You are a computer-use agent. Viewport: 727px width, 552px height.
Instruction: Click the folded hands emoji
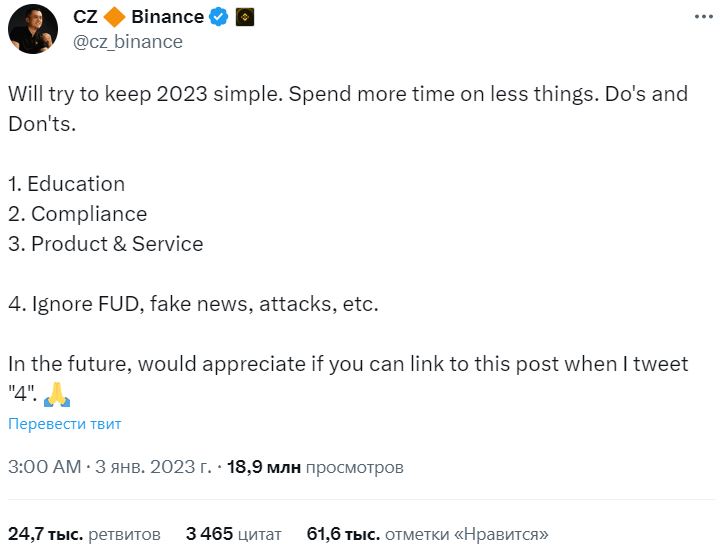pos(57,394)
